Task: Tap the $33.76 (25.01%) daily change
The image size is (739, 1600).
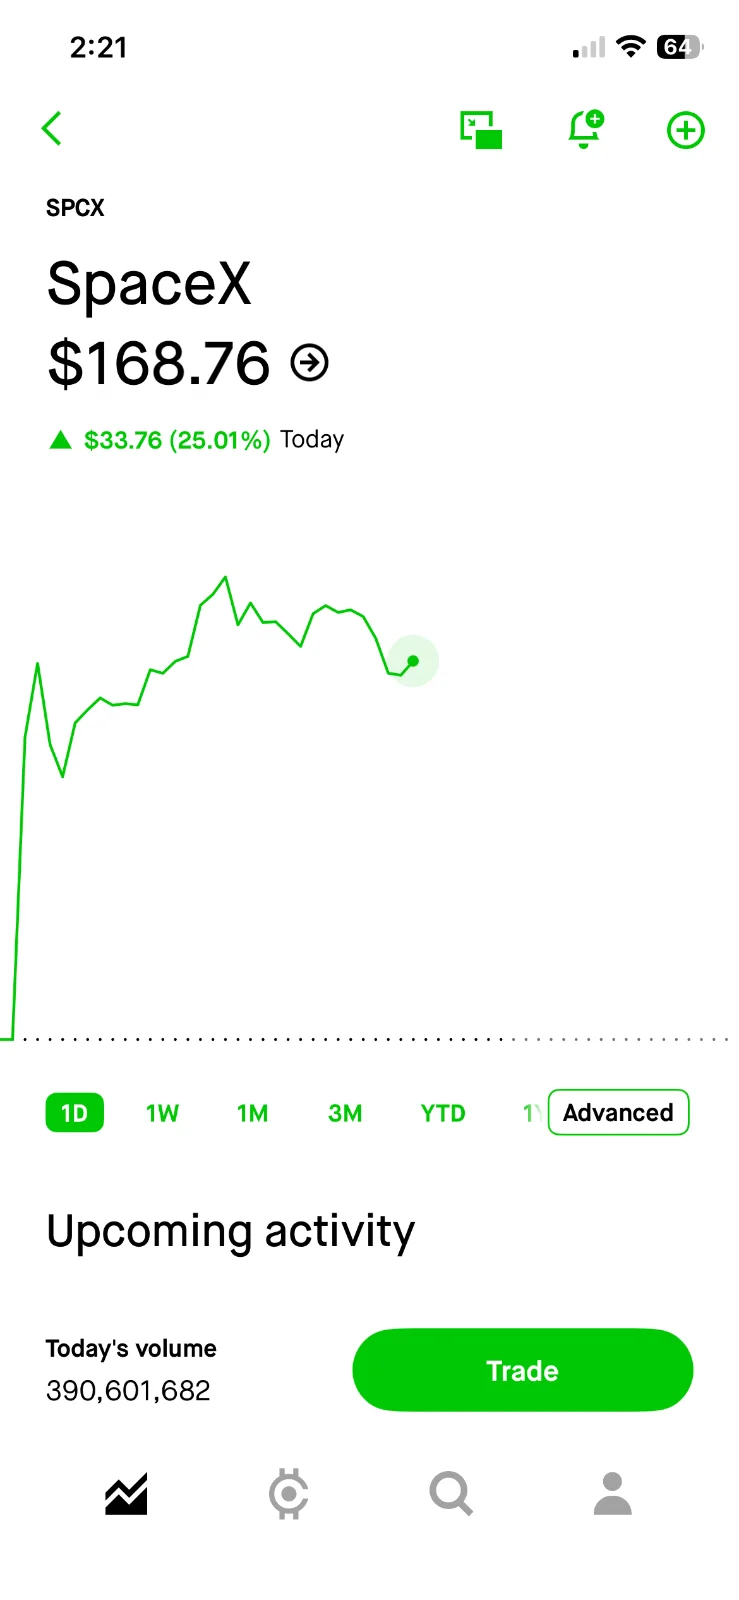Action: [x=177, y=440]
